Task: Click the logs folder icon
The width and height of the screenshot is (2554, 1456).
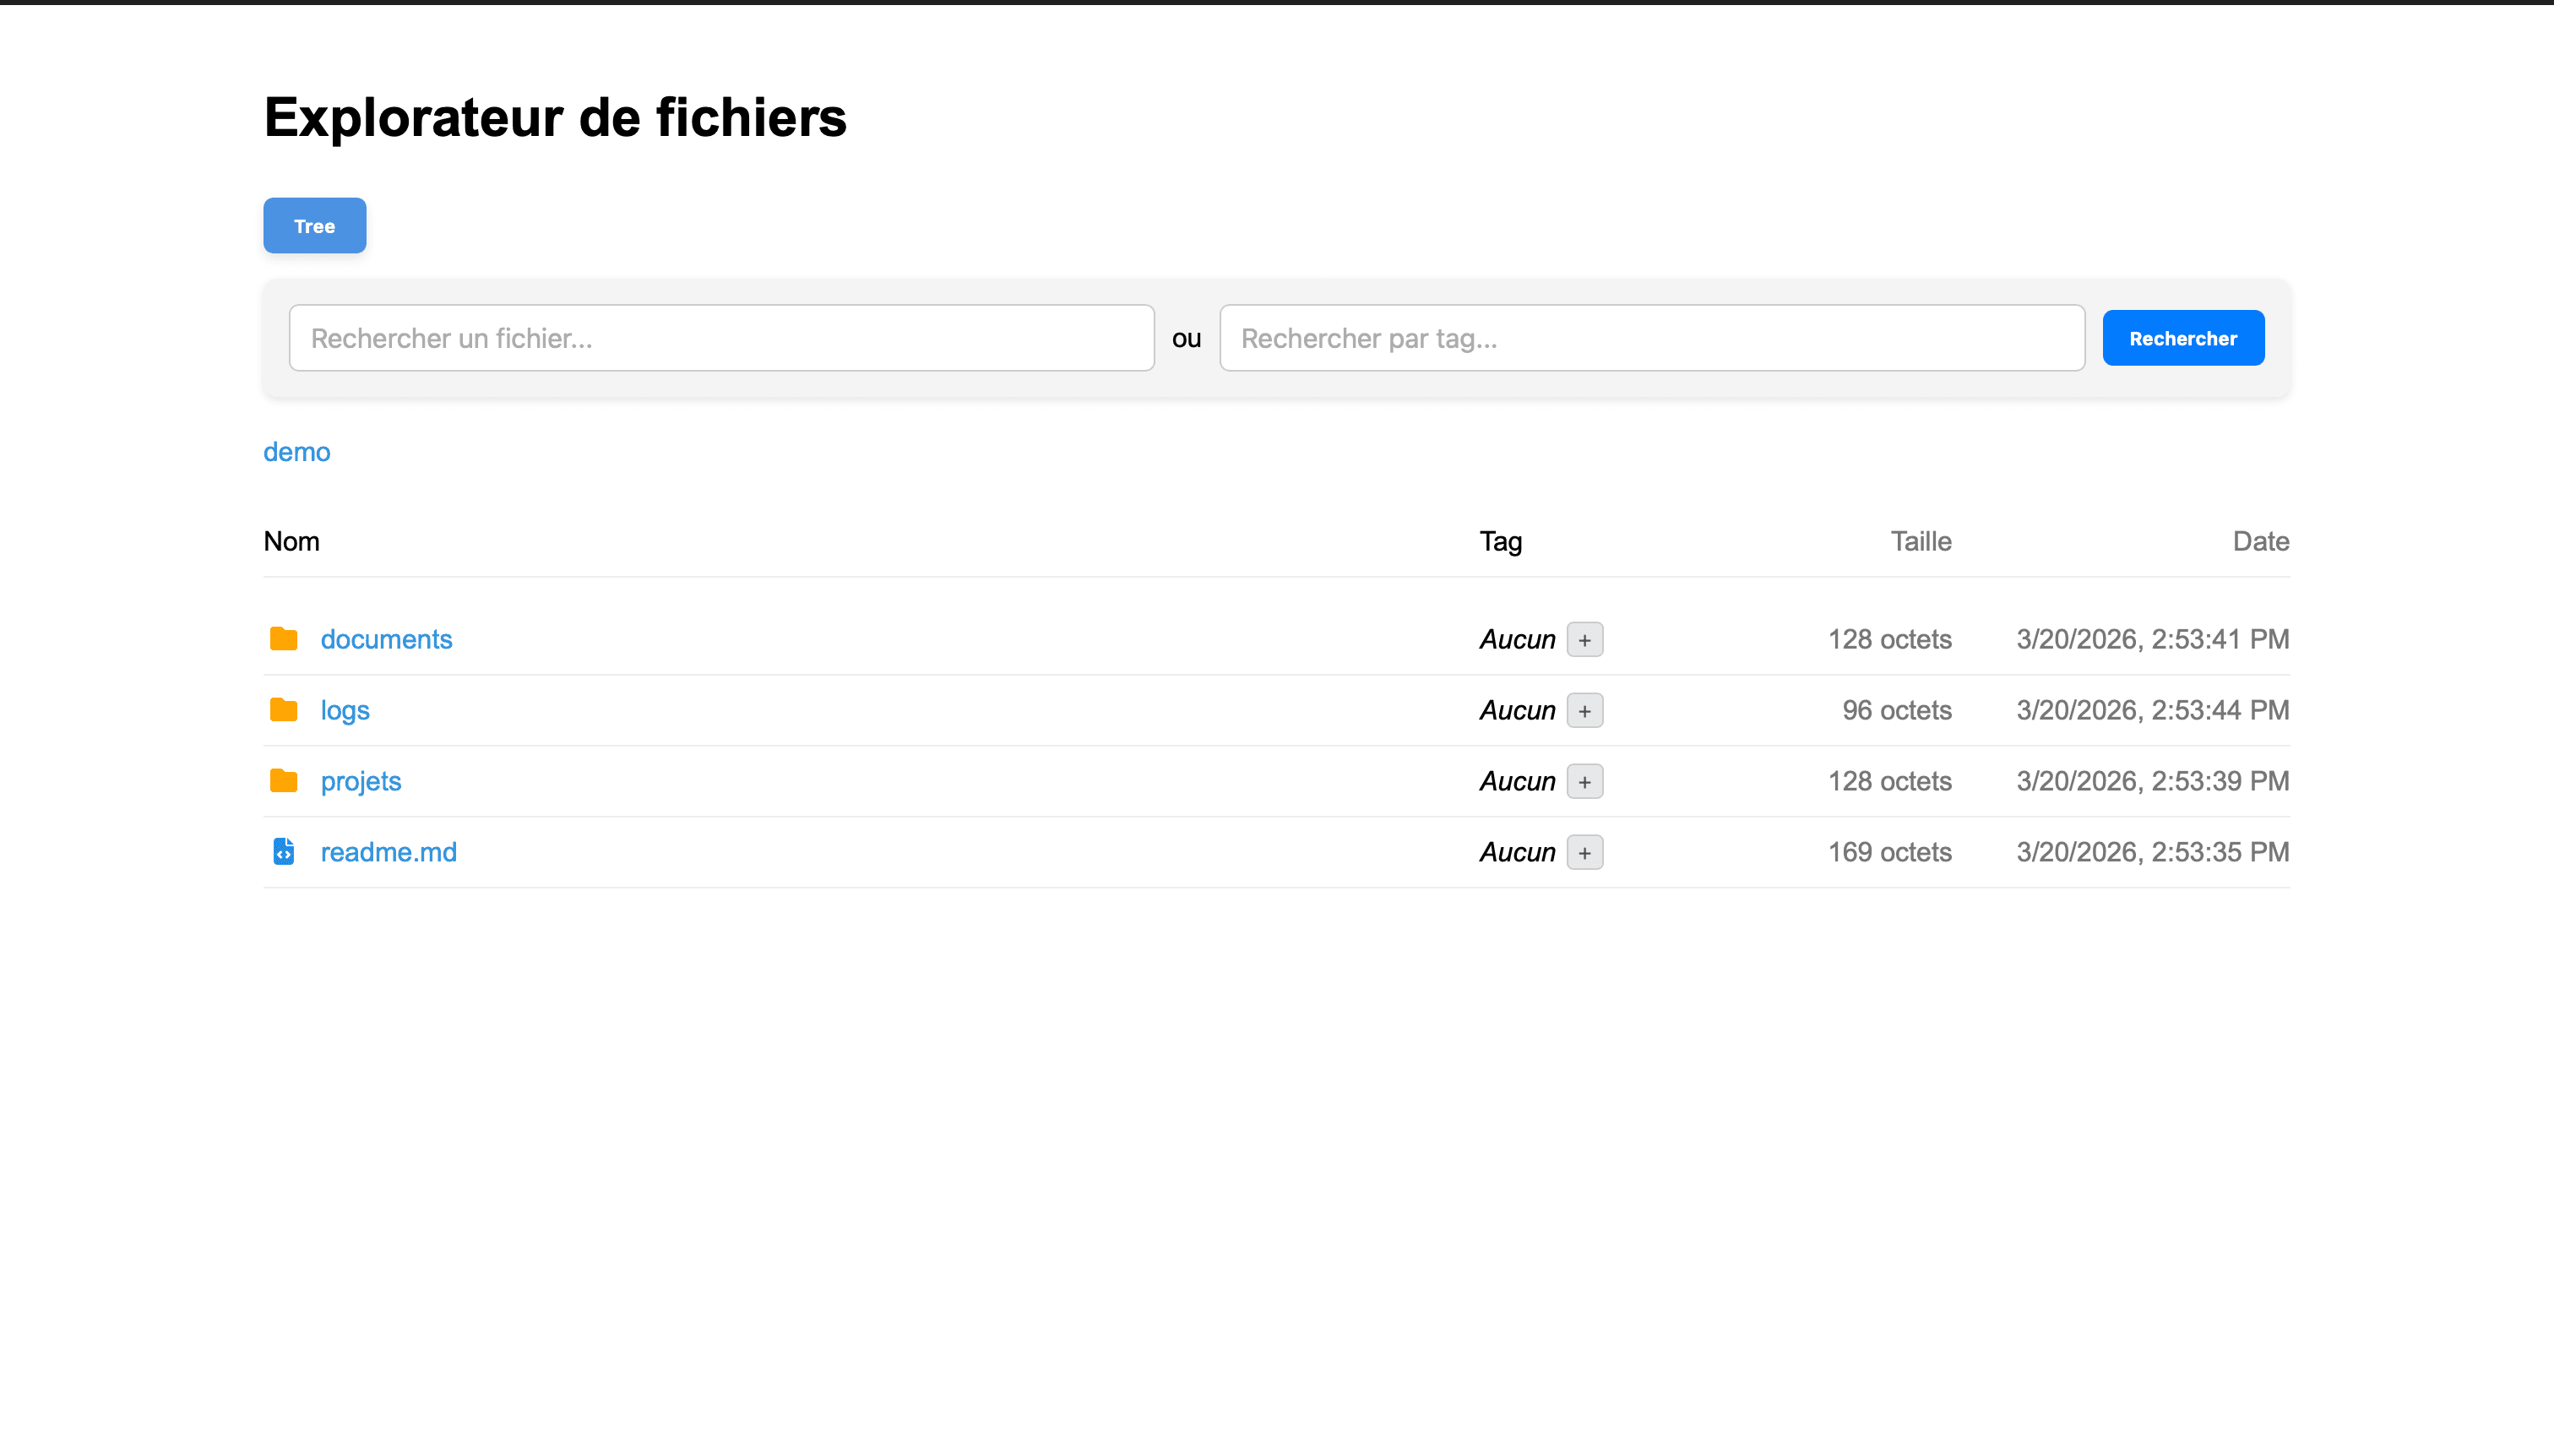Action: [x=284, y=710]
